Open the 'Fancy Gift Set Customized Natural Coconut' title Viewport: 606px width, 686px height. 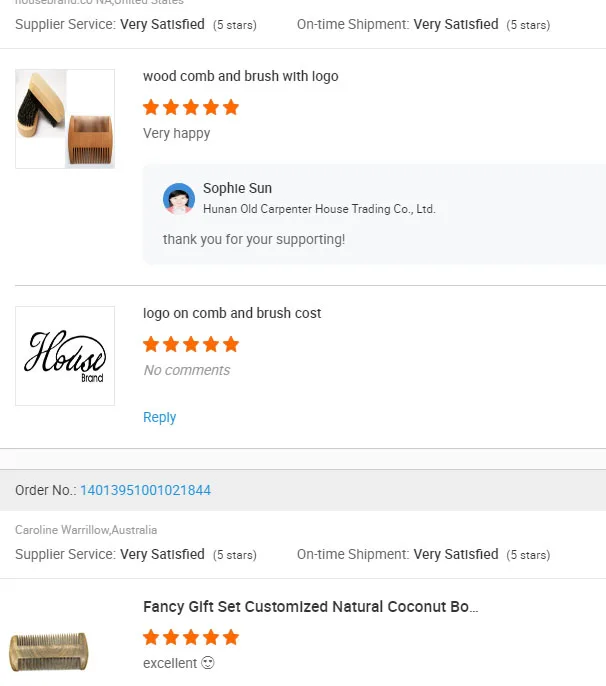310,606
